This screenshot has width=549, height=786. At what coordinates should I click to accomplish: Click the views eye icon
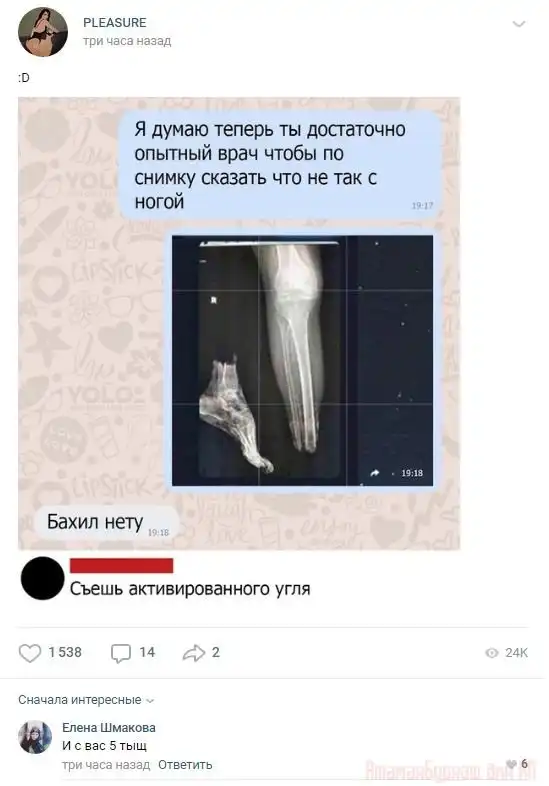click(492, 653)
